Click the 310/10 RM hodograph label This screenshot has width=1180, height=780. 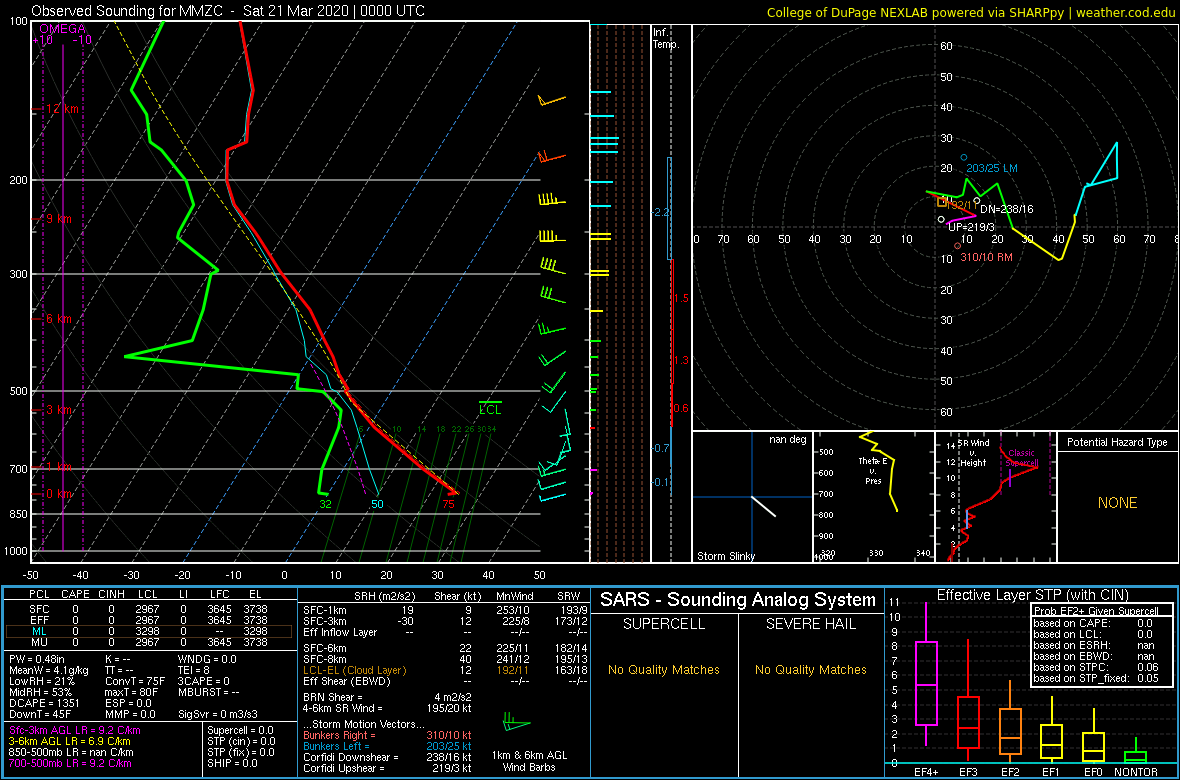(x=987, y=258)
